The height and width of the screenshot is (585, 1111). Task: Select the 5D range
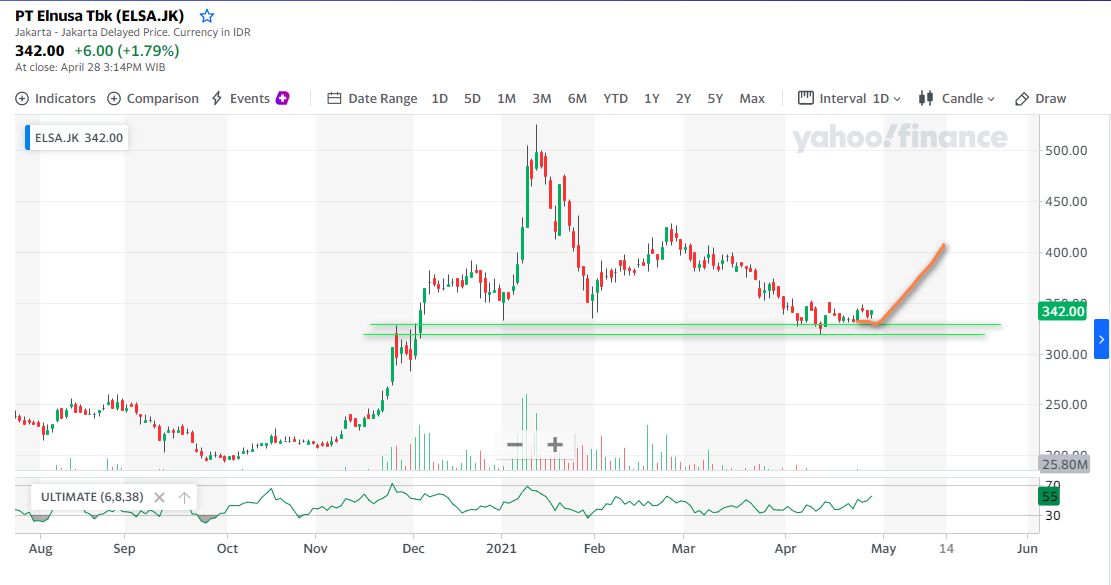pyautogui.click(x=472, y=98)
